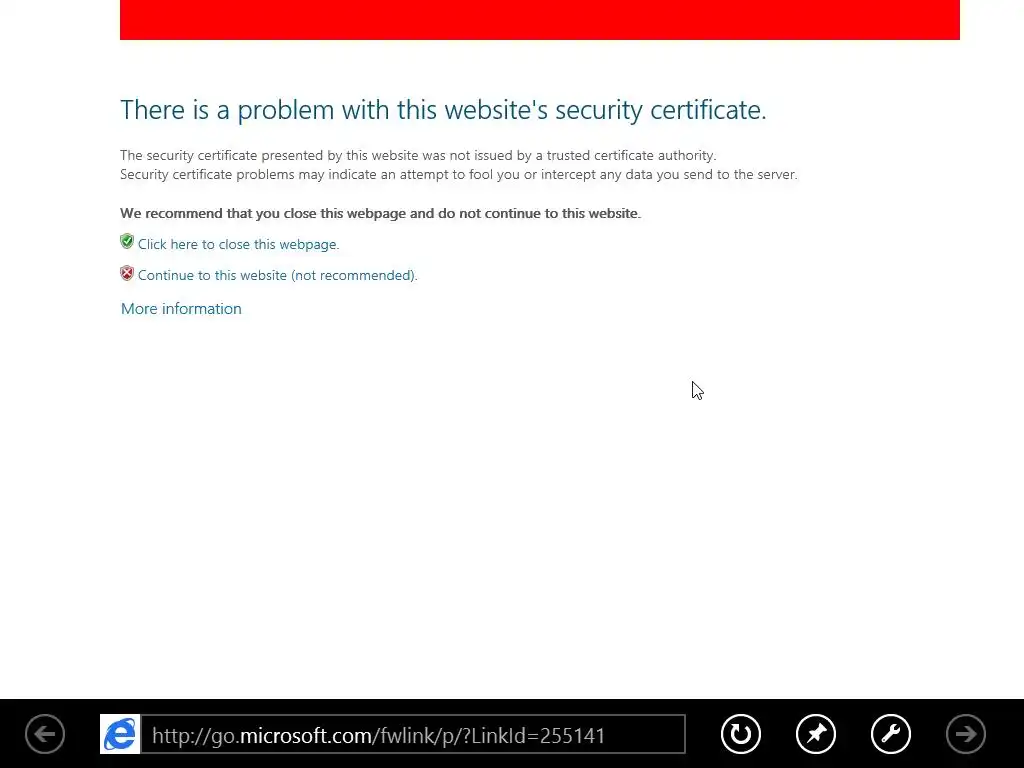Click the 'http://go.' prefix in address bar
The height and width of the screenshot is (768, 1024).
click(196, 736)
